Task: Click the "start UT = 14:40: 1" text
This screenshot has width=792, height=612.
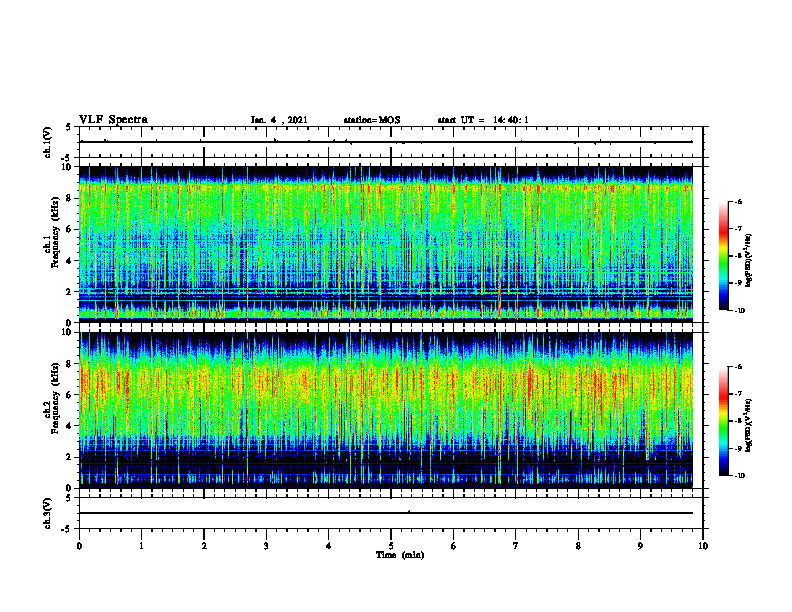Action: [483, 120]
